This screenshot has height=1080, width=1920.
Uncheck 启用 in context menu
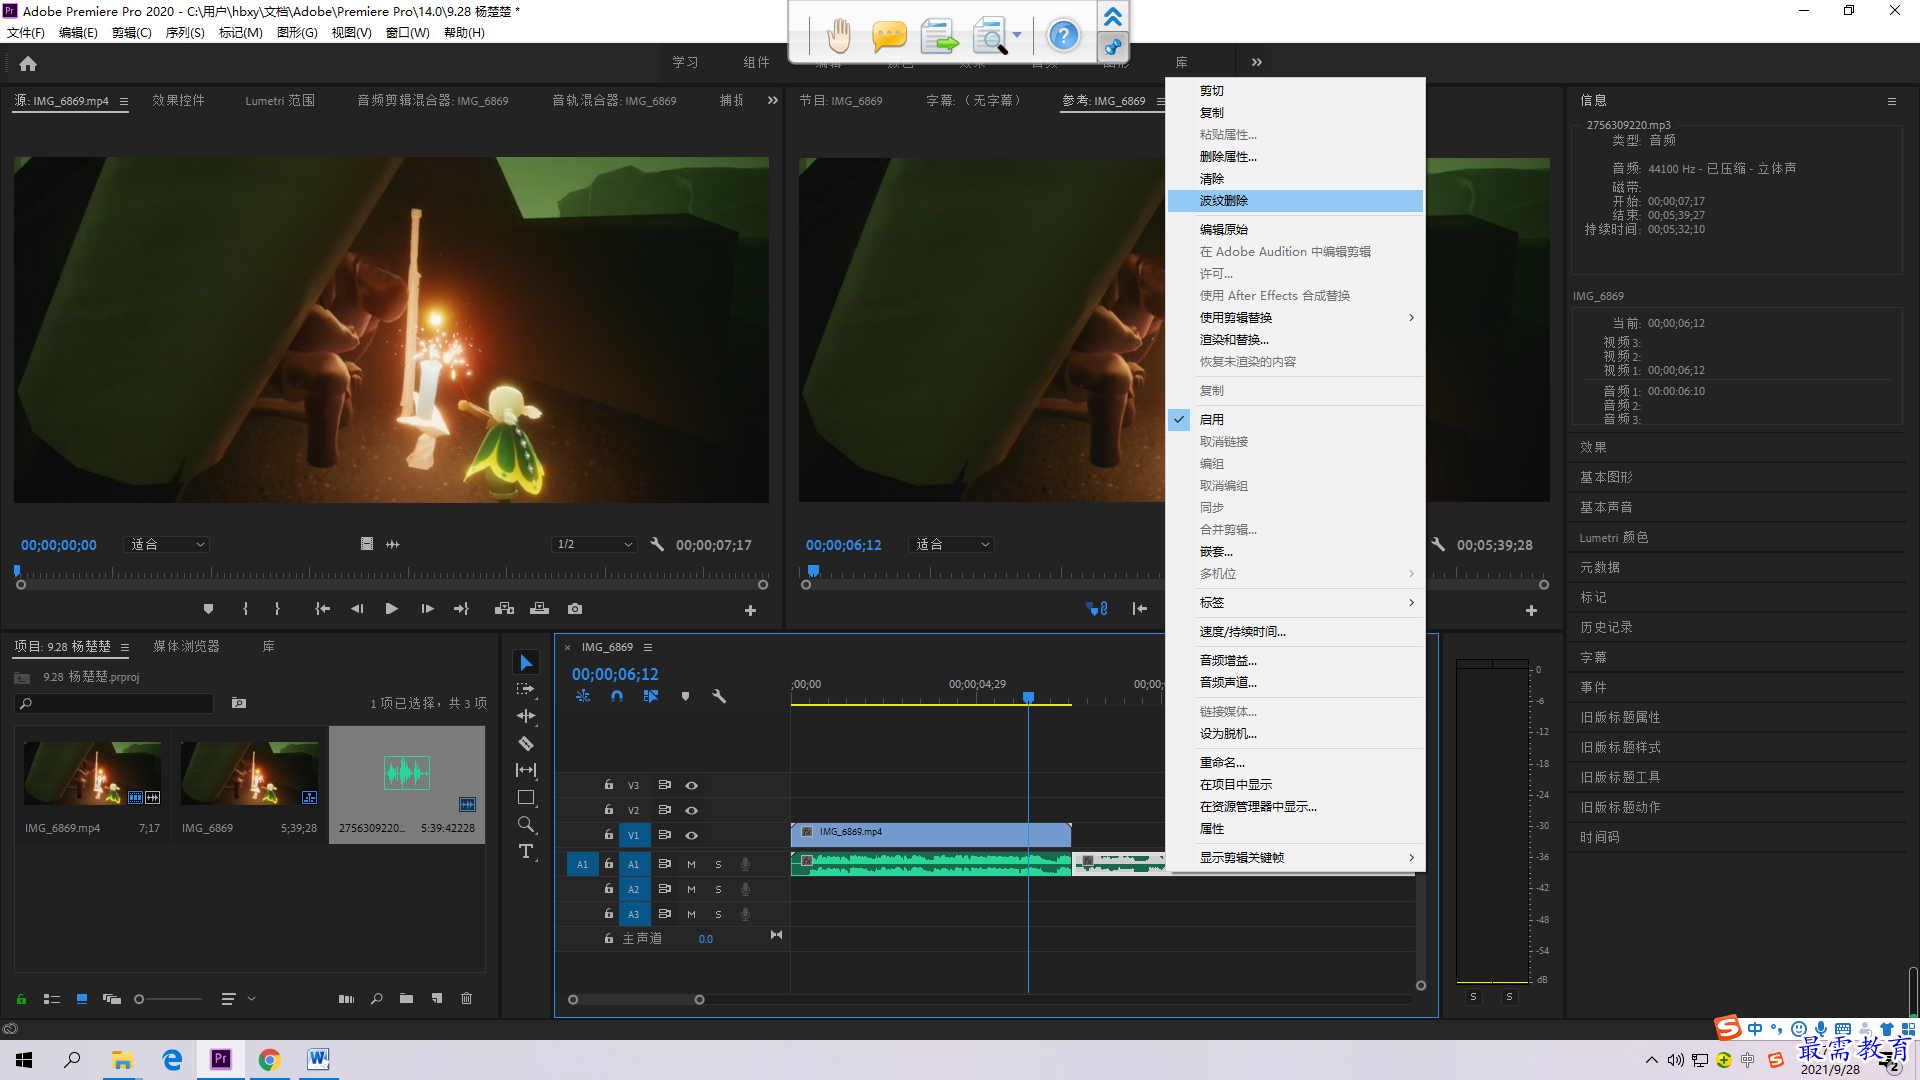coord(1296,419)
